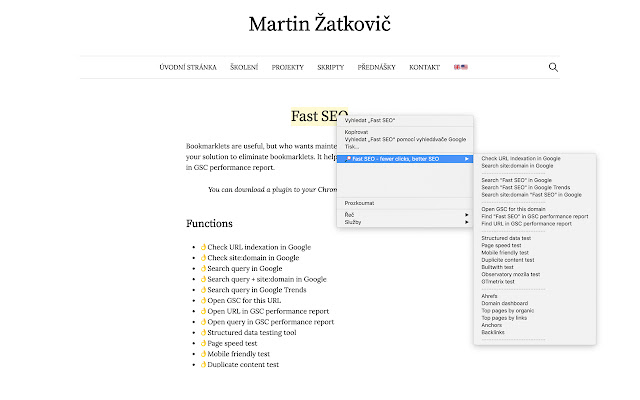Image resolution: width=640 pixels, height=400 pixels.
Task: Click the Martin Žatkovič site title
Action: (x=320, y=24)
